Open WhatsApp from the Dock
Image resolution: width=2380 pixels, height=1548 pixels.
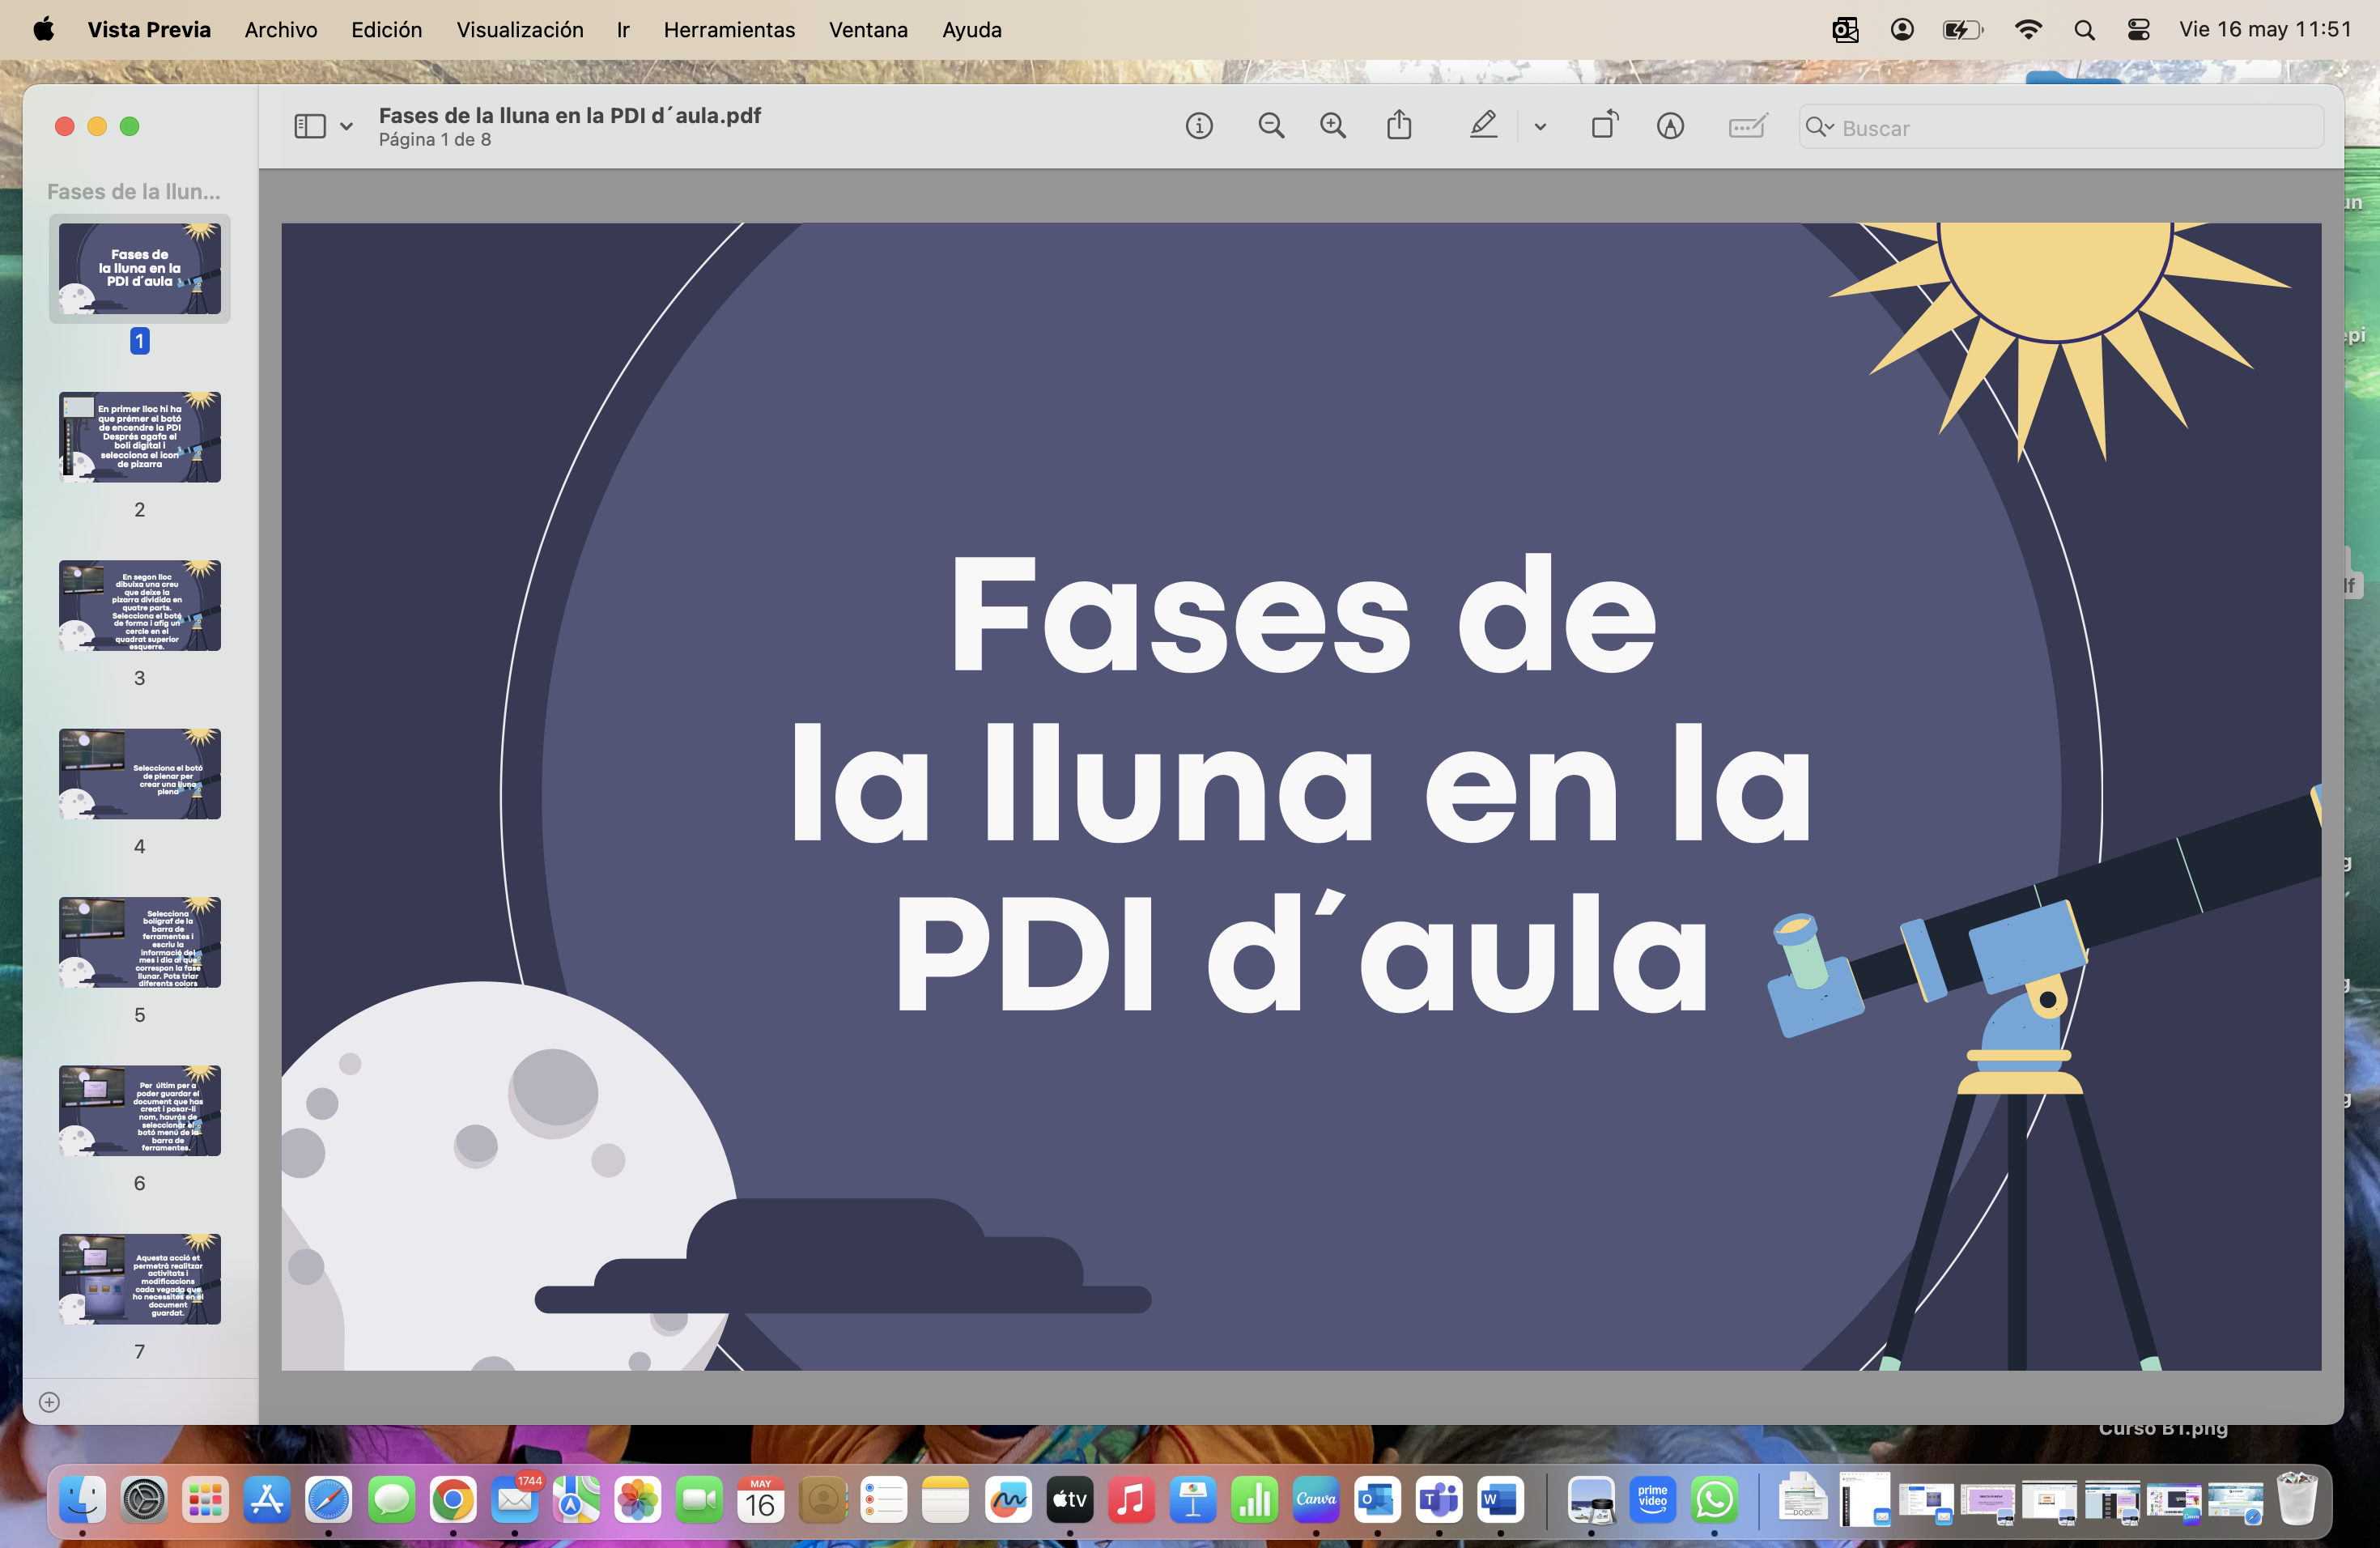(x=1714, y=1500)
